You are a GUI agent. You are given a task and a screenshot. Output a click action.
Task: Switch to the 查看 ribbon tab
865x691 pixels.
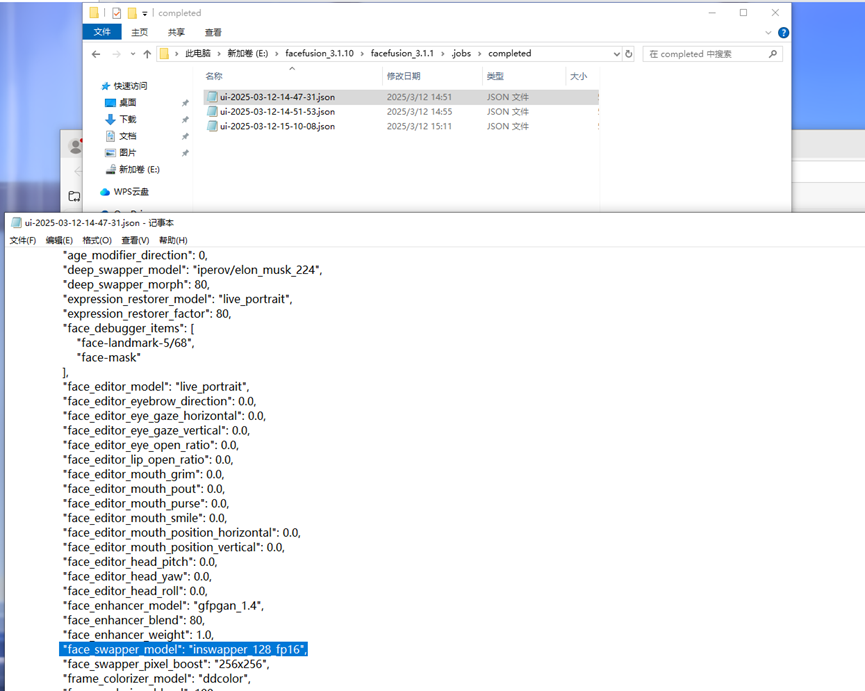(213, 32)
